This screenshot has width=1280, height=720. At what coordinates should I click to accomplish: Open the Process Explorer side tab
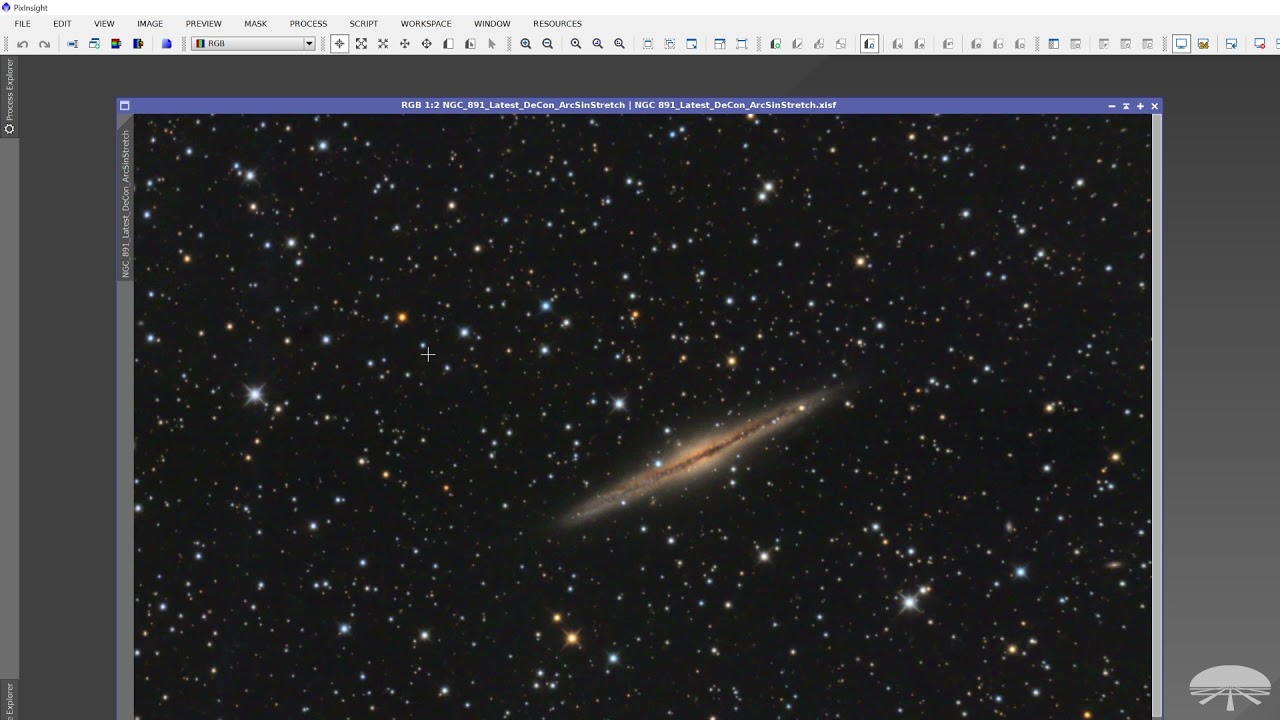pyautogui.click(x=10, y=96)
